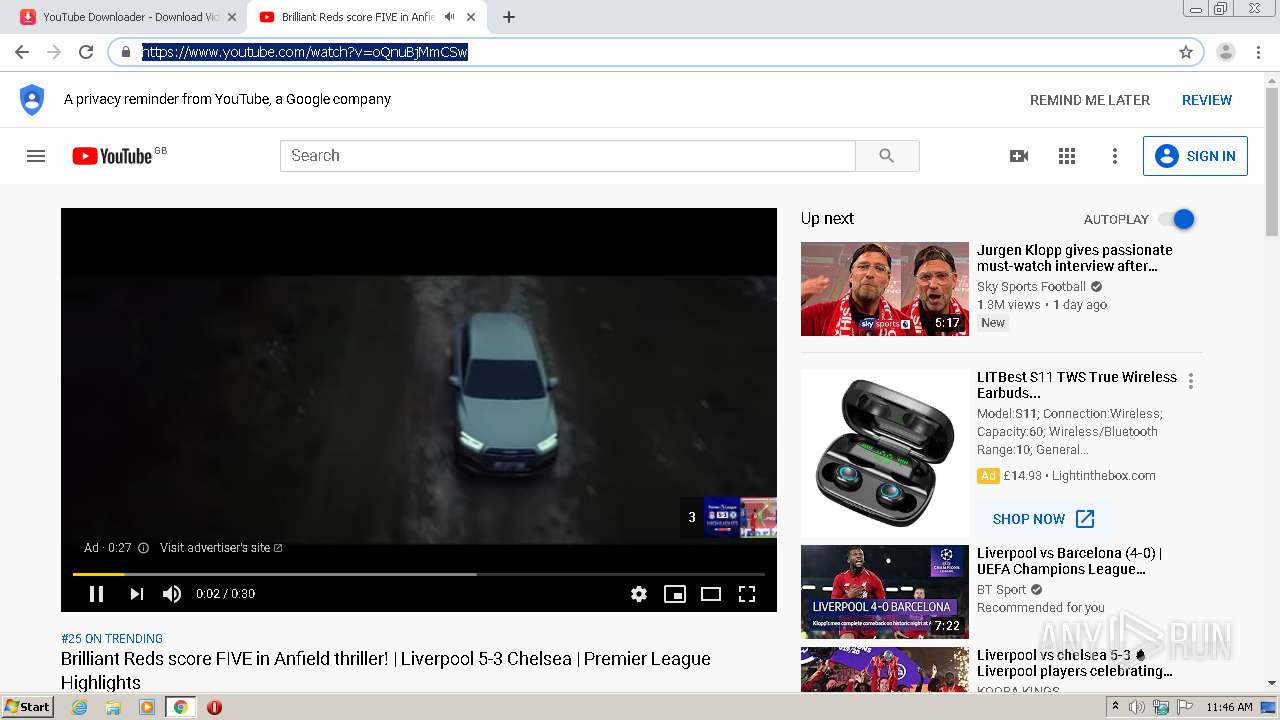Click Chrome taskbar icon
The height and width of the screenshot is (720, 1280).
[180, 707]
